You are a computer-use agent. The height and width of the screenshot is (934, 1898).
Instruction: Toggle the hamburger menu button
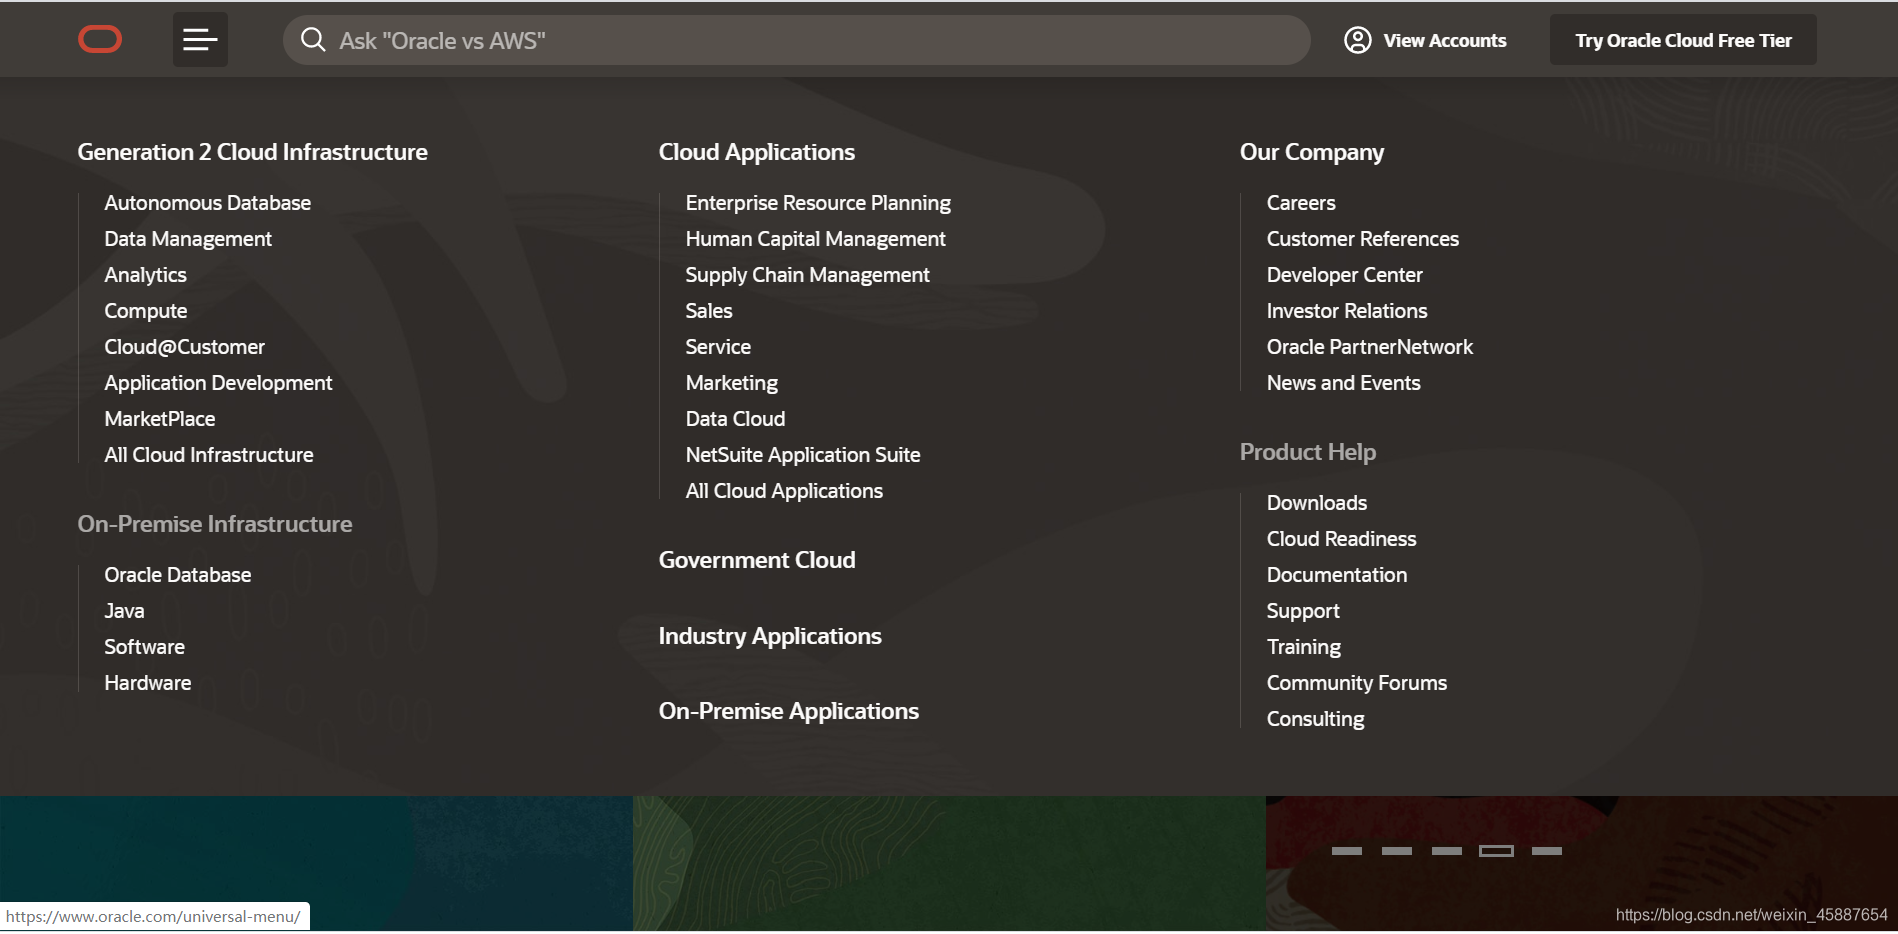tap(200, 40)
